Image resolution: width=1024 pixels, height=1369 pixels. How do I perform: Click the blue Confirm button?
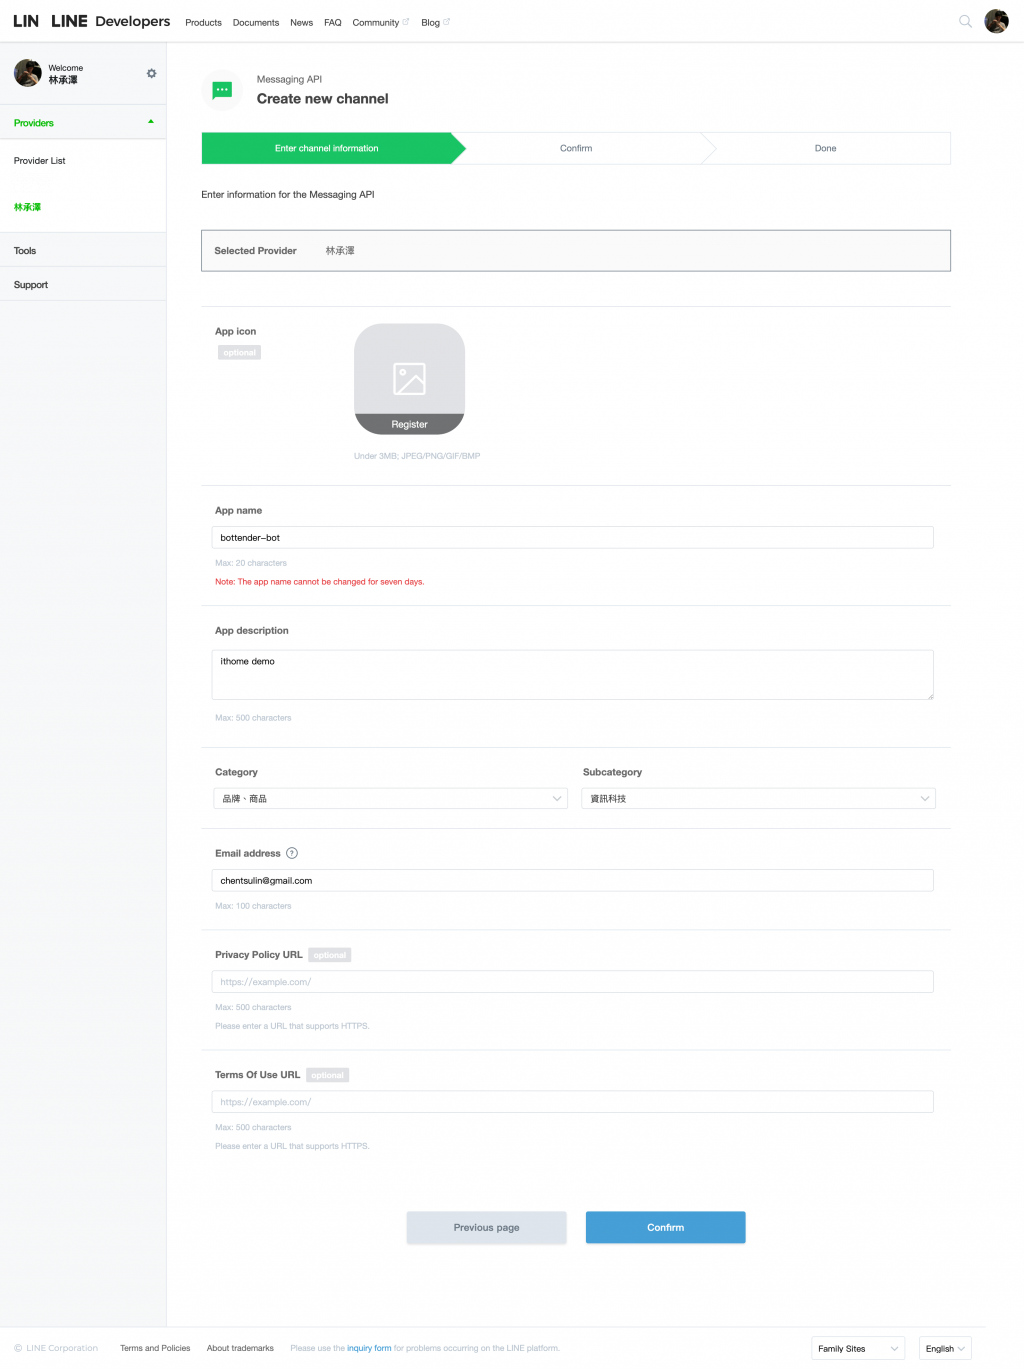point(665,1227)
